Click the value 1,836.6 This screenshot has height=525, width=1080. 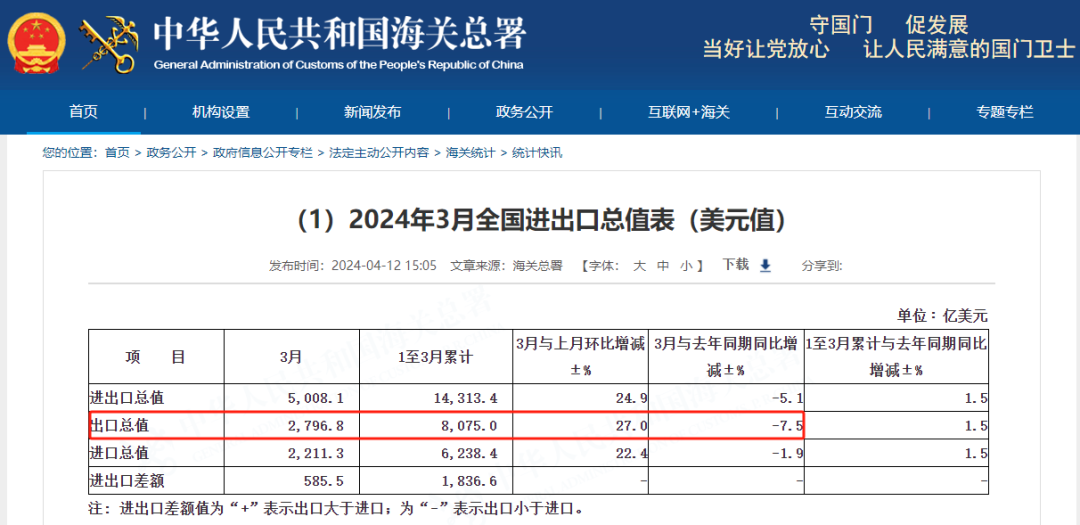pos(468,481)
